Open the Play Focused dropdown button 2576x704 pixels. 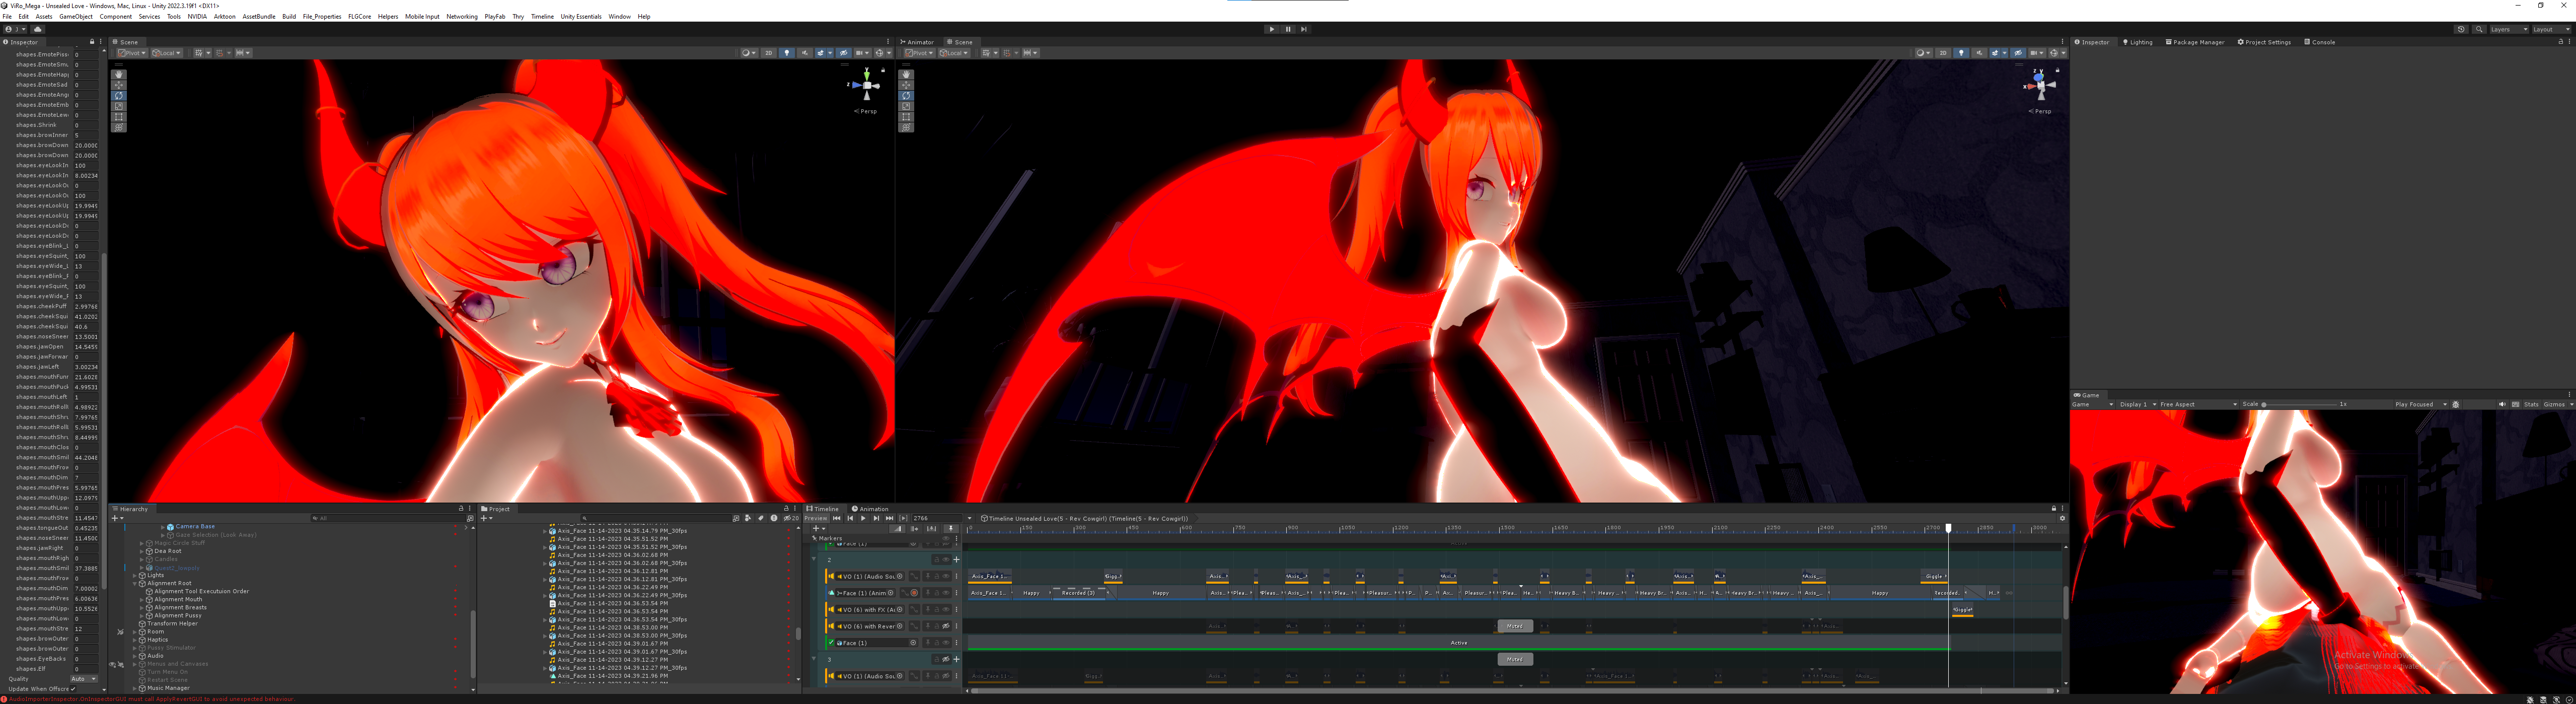2421,404
